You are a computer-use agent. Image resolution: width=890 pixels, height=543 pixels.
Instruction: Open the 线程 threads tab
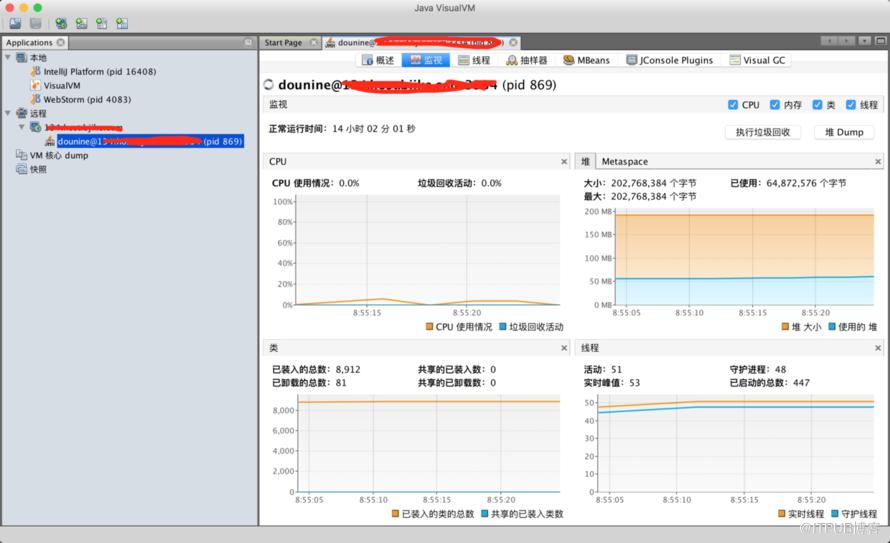tap(474, 60)
